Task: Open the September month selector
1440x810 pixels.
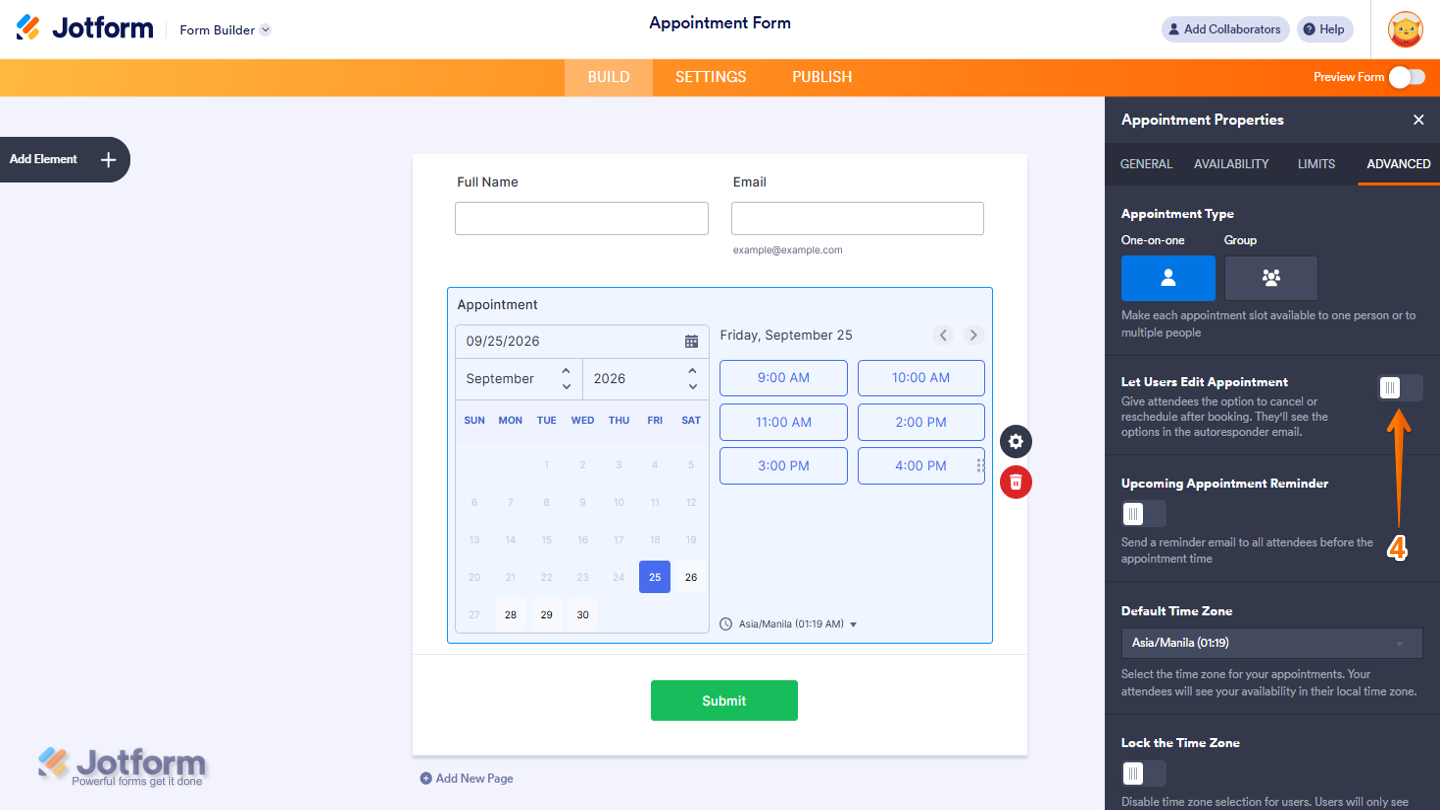Action: [519, 379]
